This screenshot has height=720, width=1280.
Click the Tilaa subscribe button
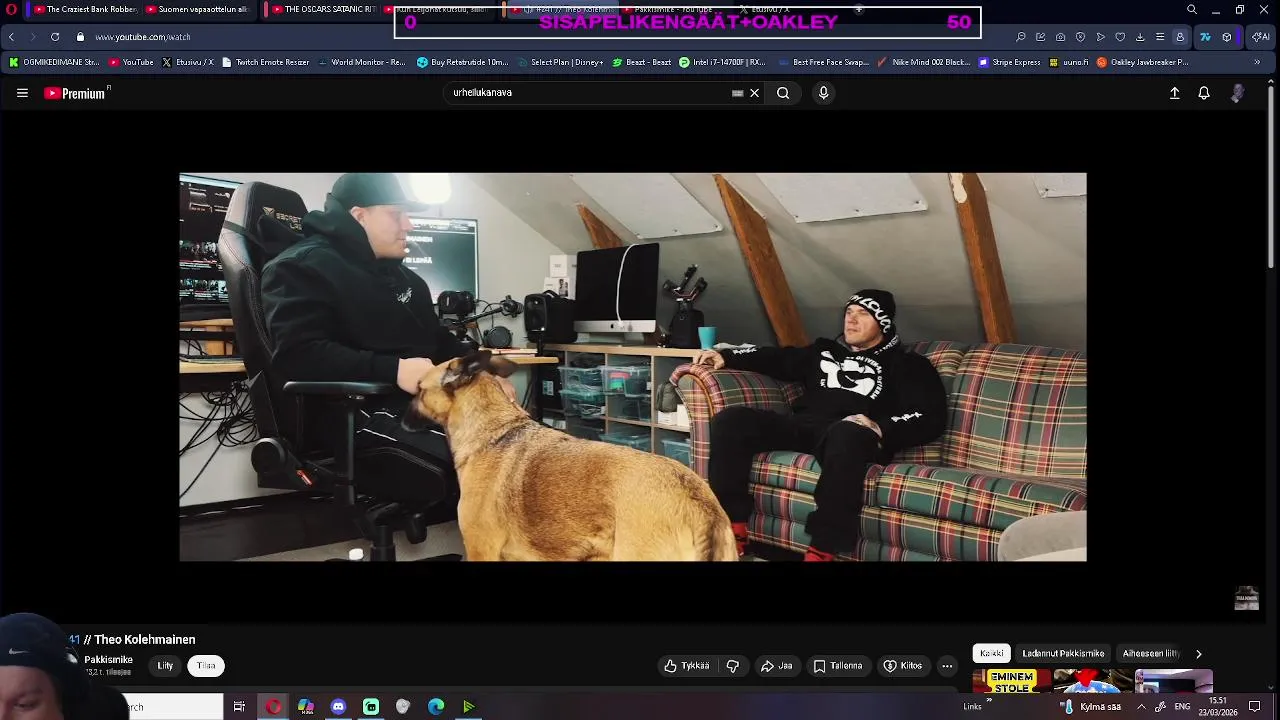(x=206, y=666)
